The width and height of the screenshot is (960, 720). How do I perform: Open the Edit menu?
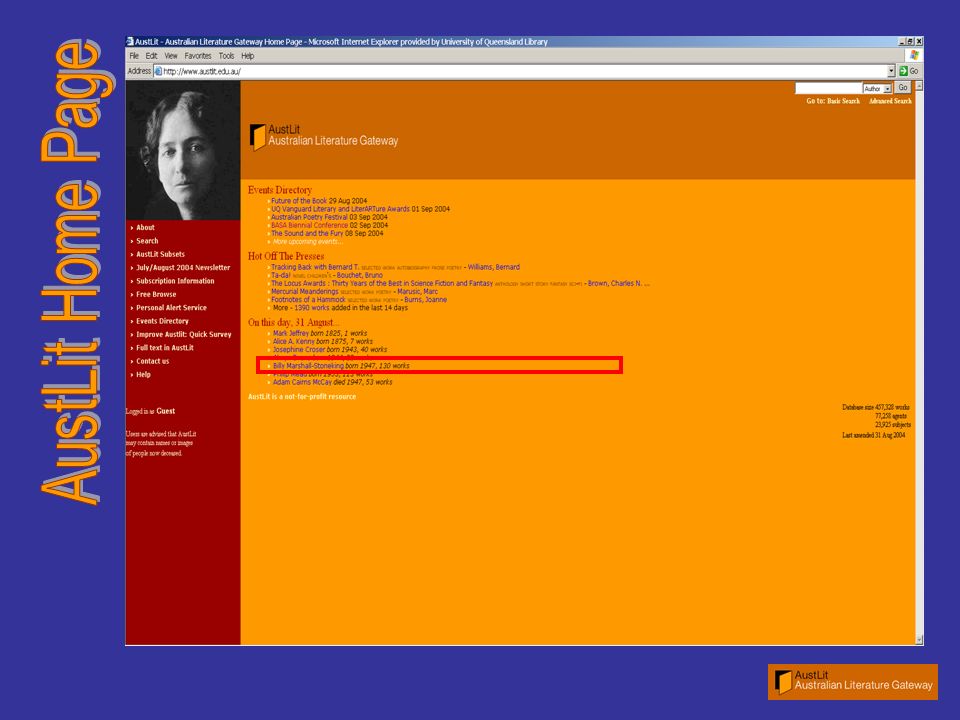click(x=151, y=56)
